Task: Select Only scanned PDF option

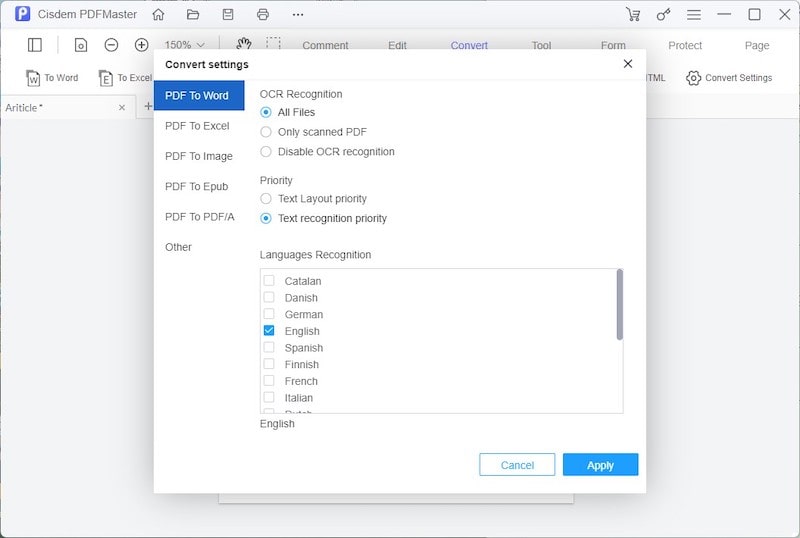Action: (266, 132)
